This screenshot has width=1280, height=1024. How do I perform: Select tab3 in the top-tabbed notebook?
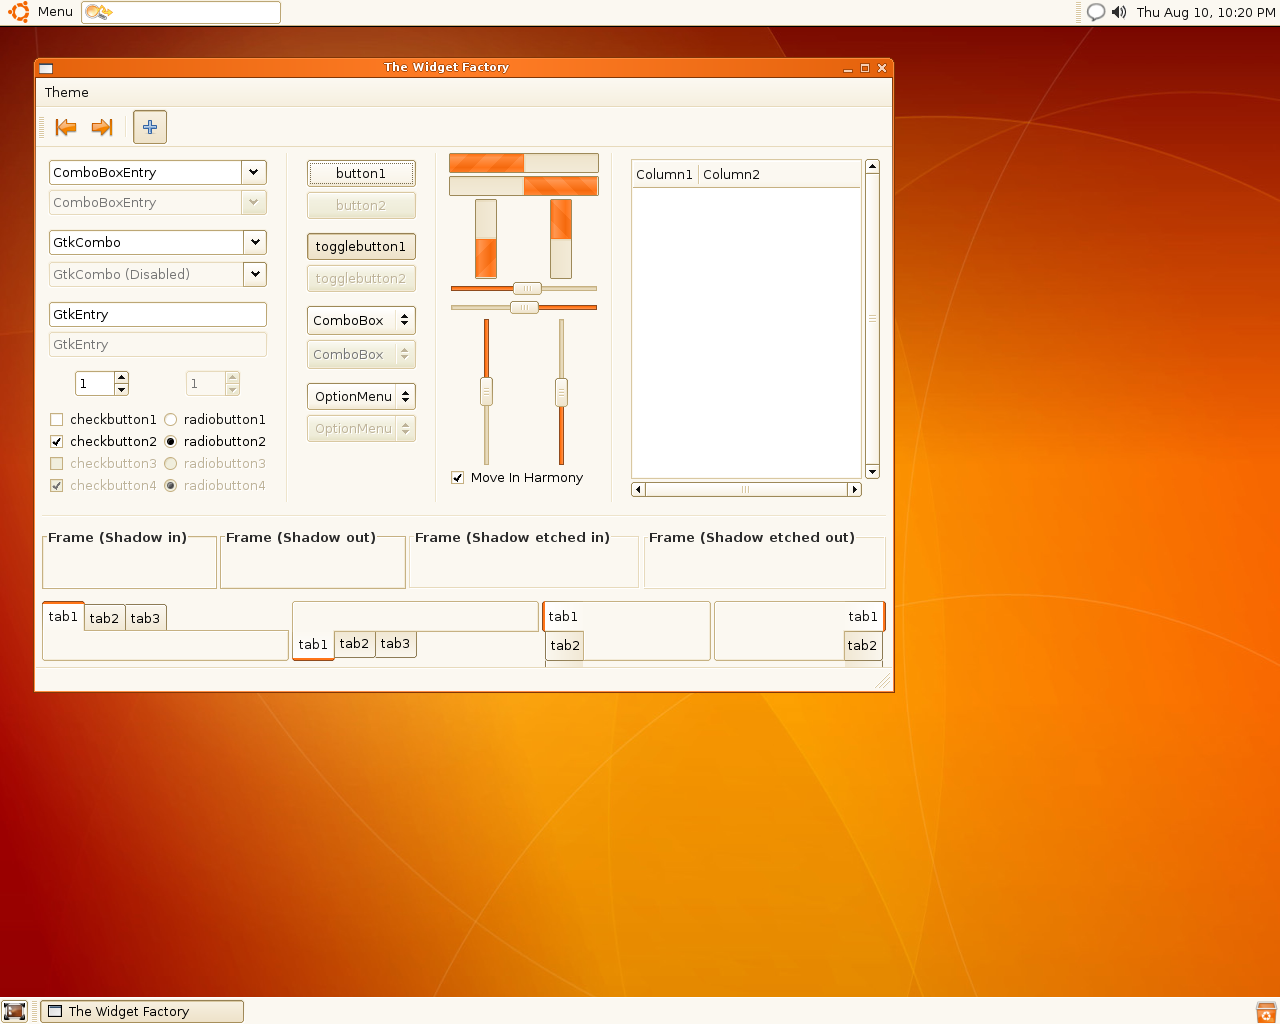(146, 618)
